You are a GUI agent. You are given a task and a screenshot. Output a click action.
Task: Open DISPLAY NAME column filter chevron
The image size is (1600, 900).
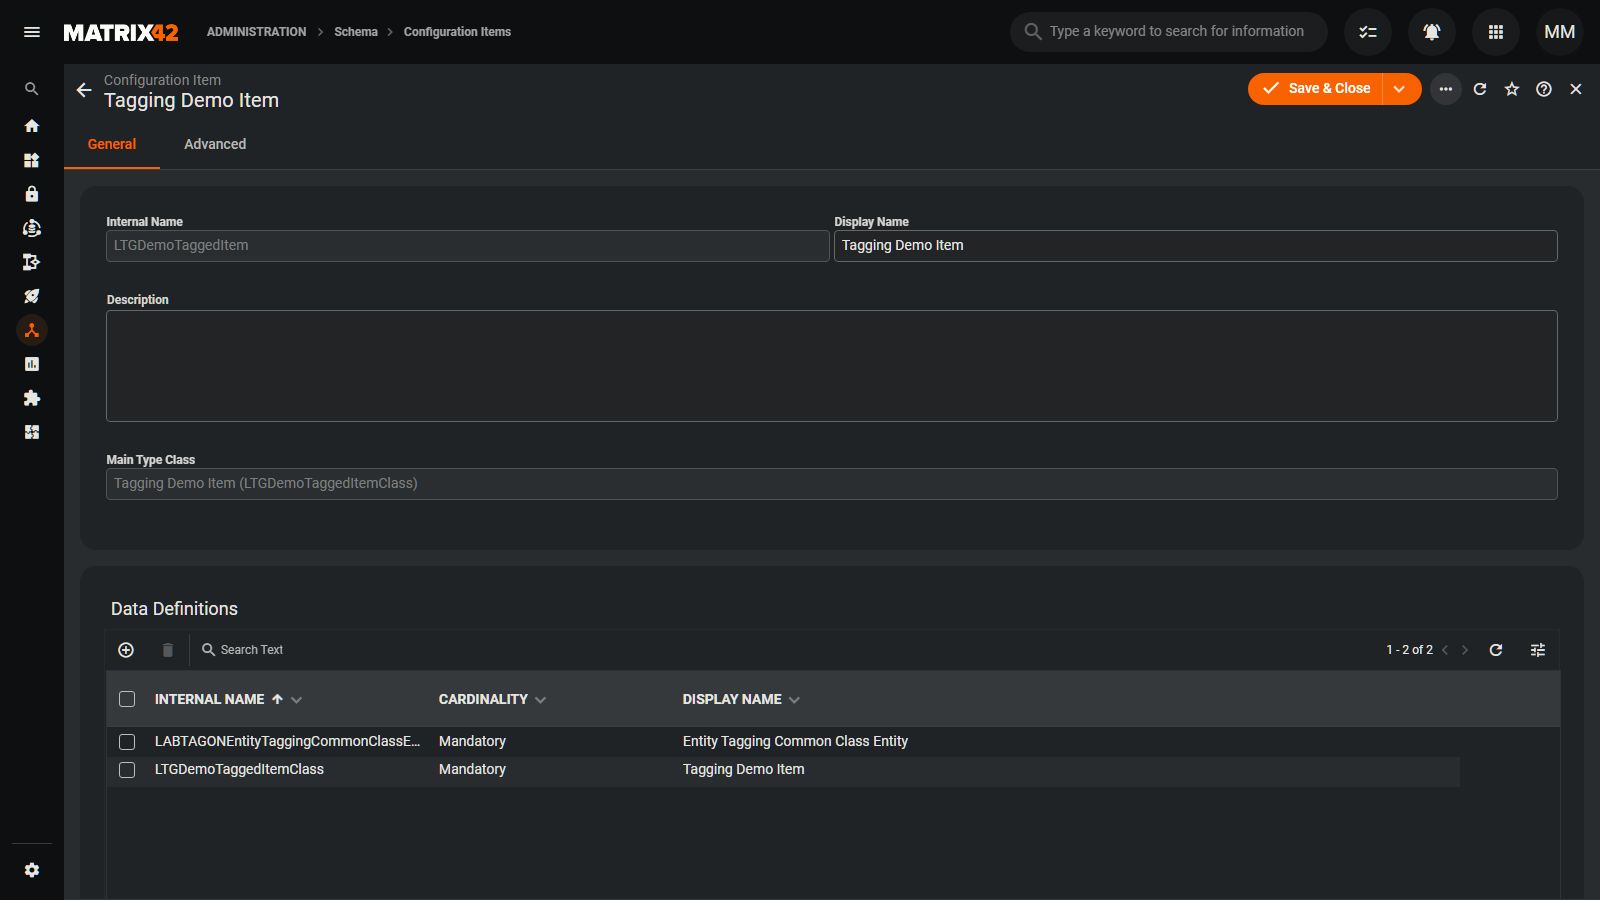[795, 700]
